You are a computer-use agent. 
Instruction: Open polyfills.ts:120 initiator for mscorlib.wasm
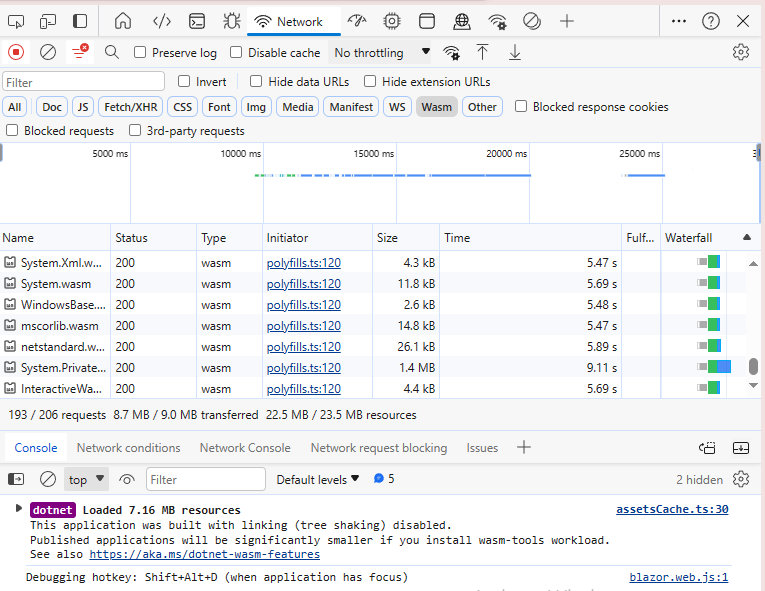click(x=303, y=326)
